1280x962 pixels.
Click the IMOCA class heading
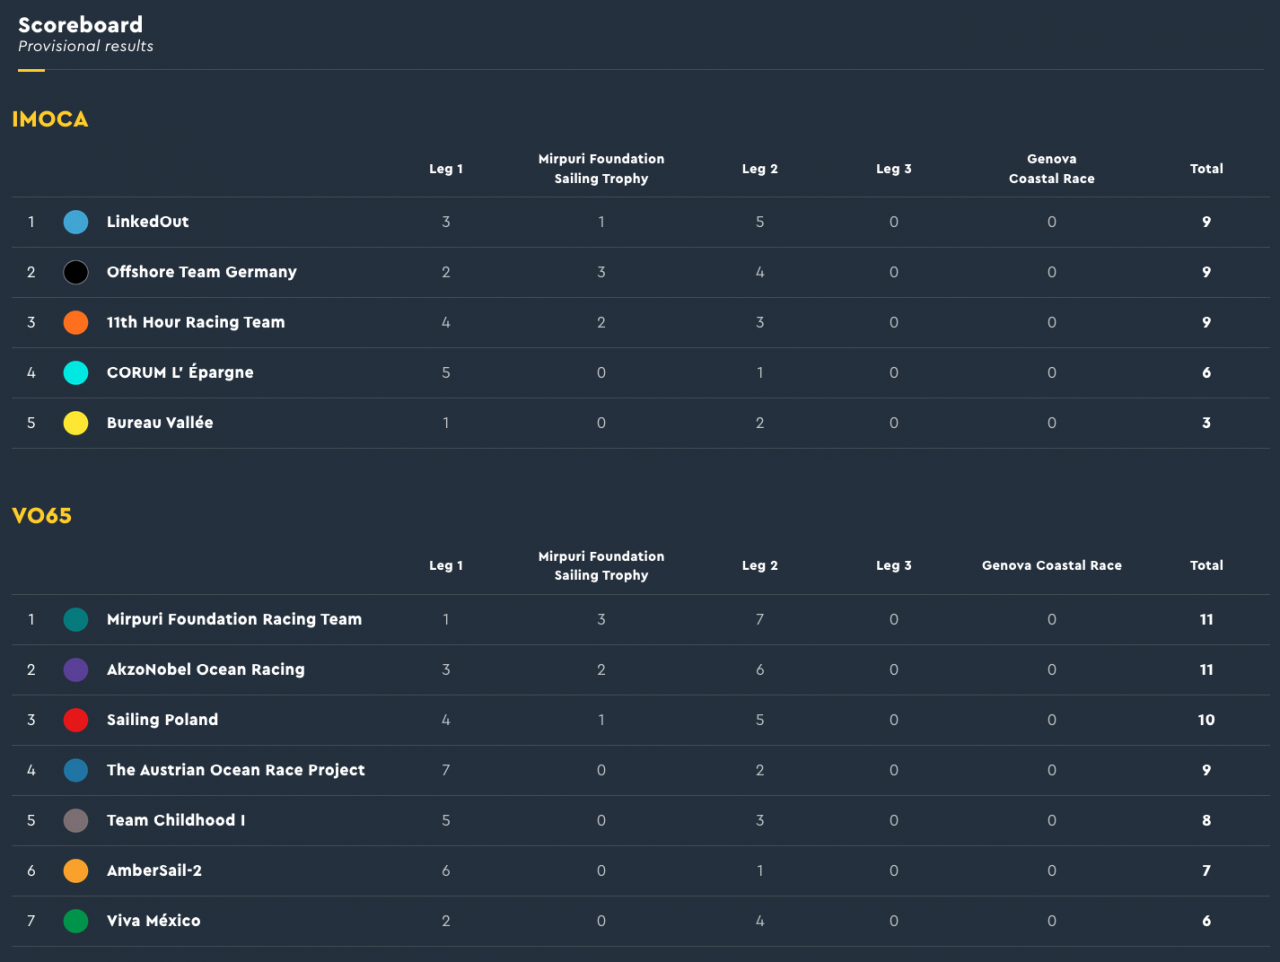50,119
